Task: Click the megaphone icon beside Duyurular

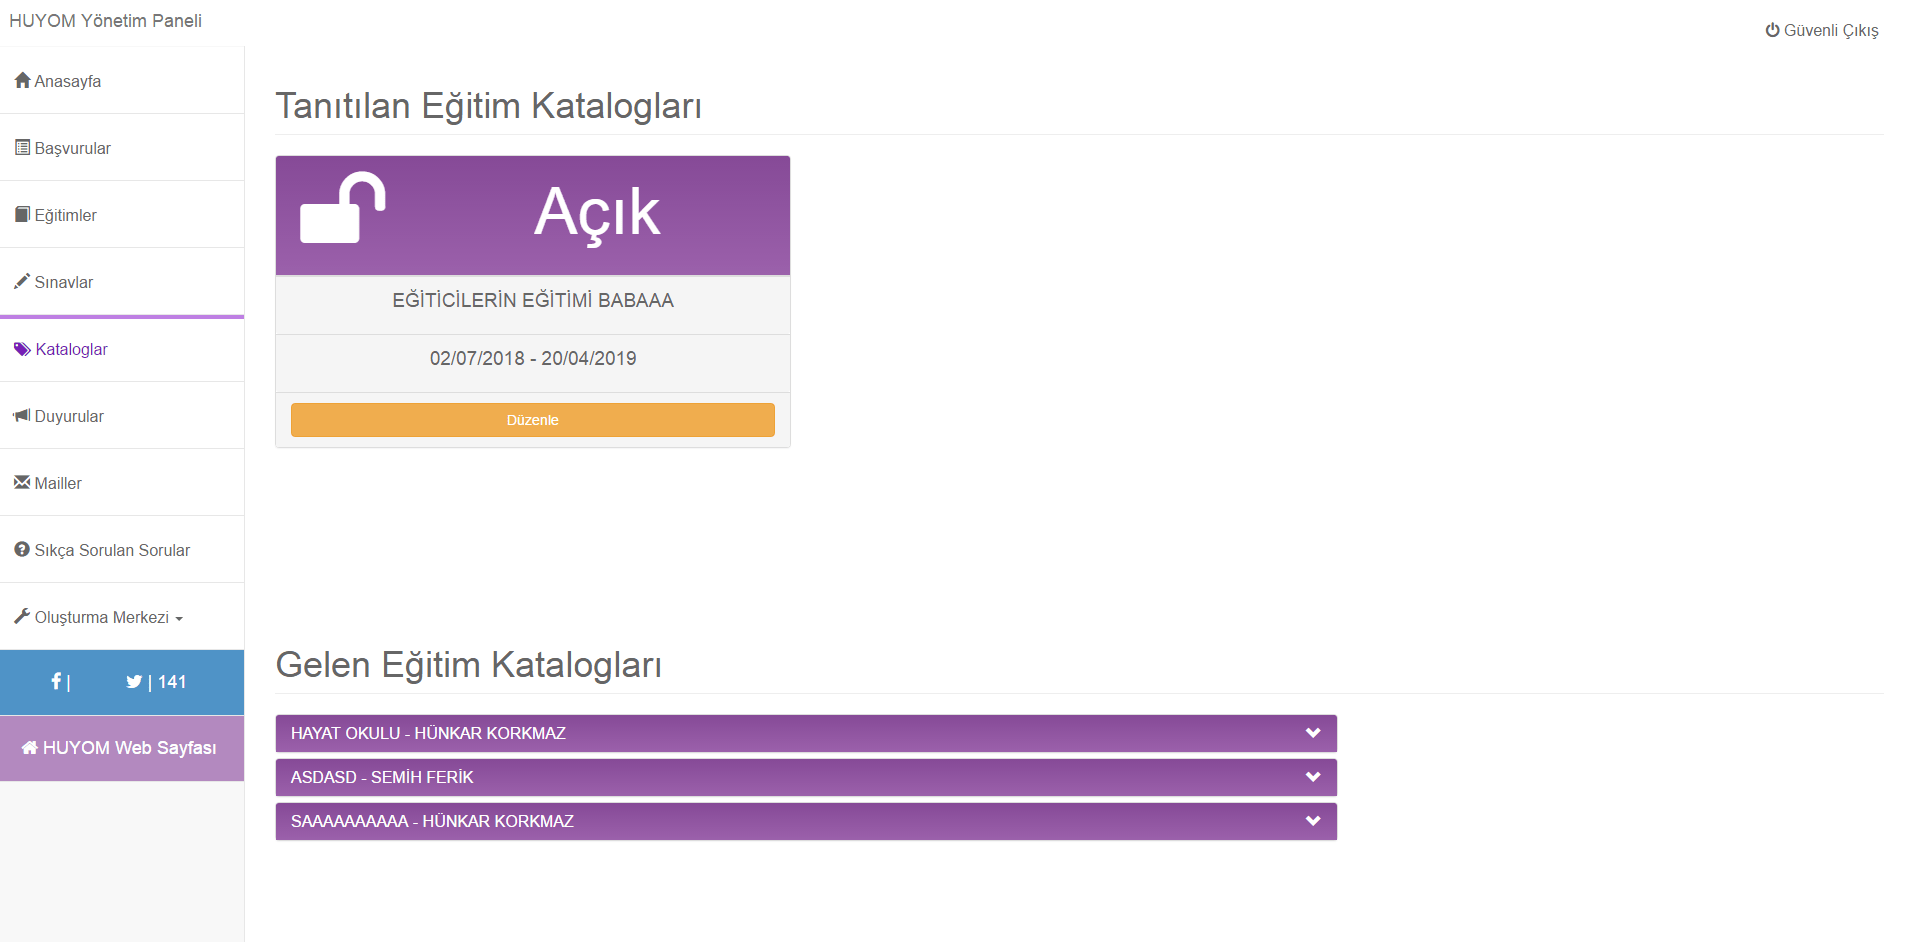Action: click(x=22, y=415)
